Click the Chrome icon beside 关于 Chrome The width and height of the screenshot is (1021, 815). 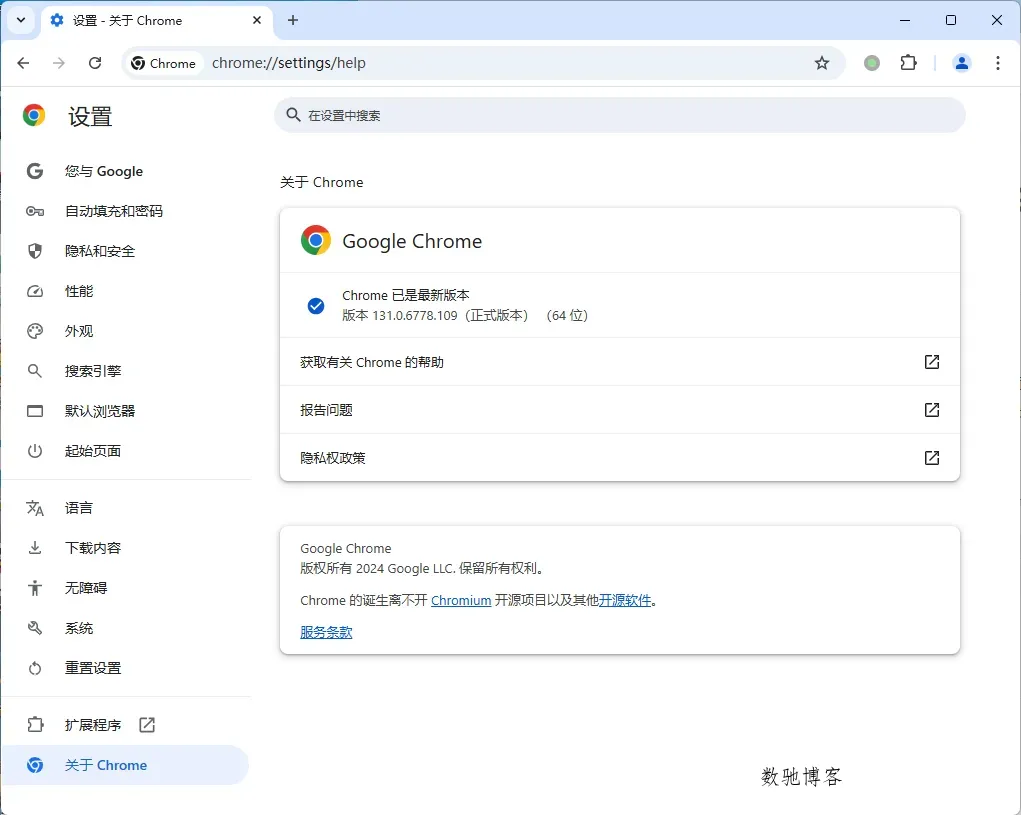click(35, 765)
